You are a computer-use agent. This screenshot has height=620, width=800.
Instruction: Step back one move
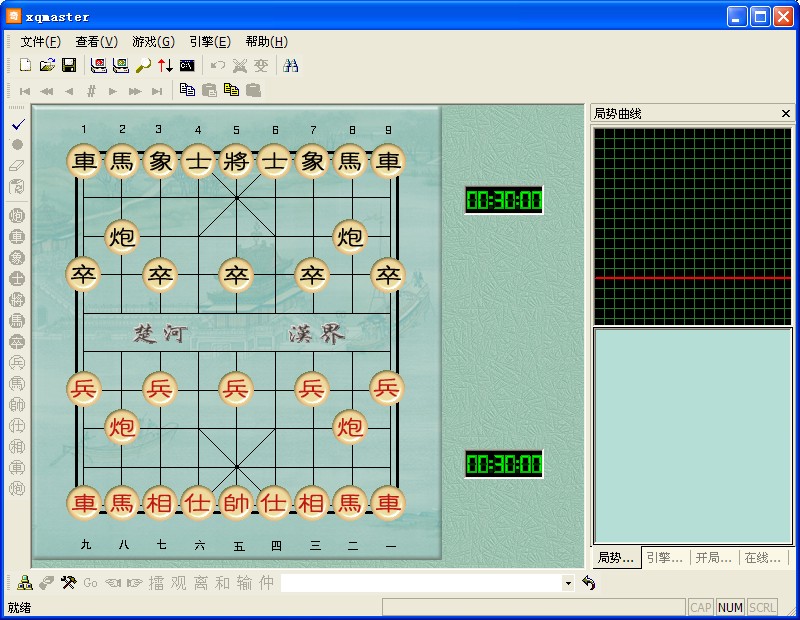(x=69, y=91)
